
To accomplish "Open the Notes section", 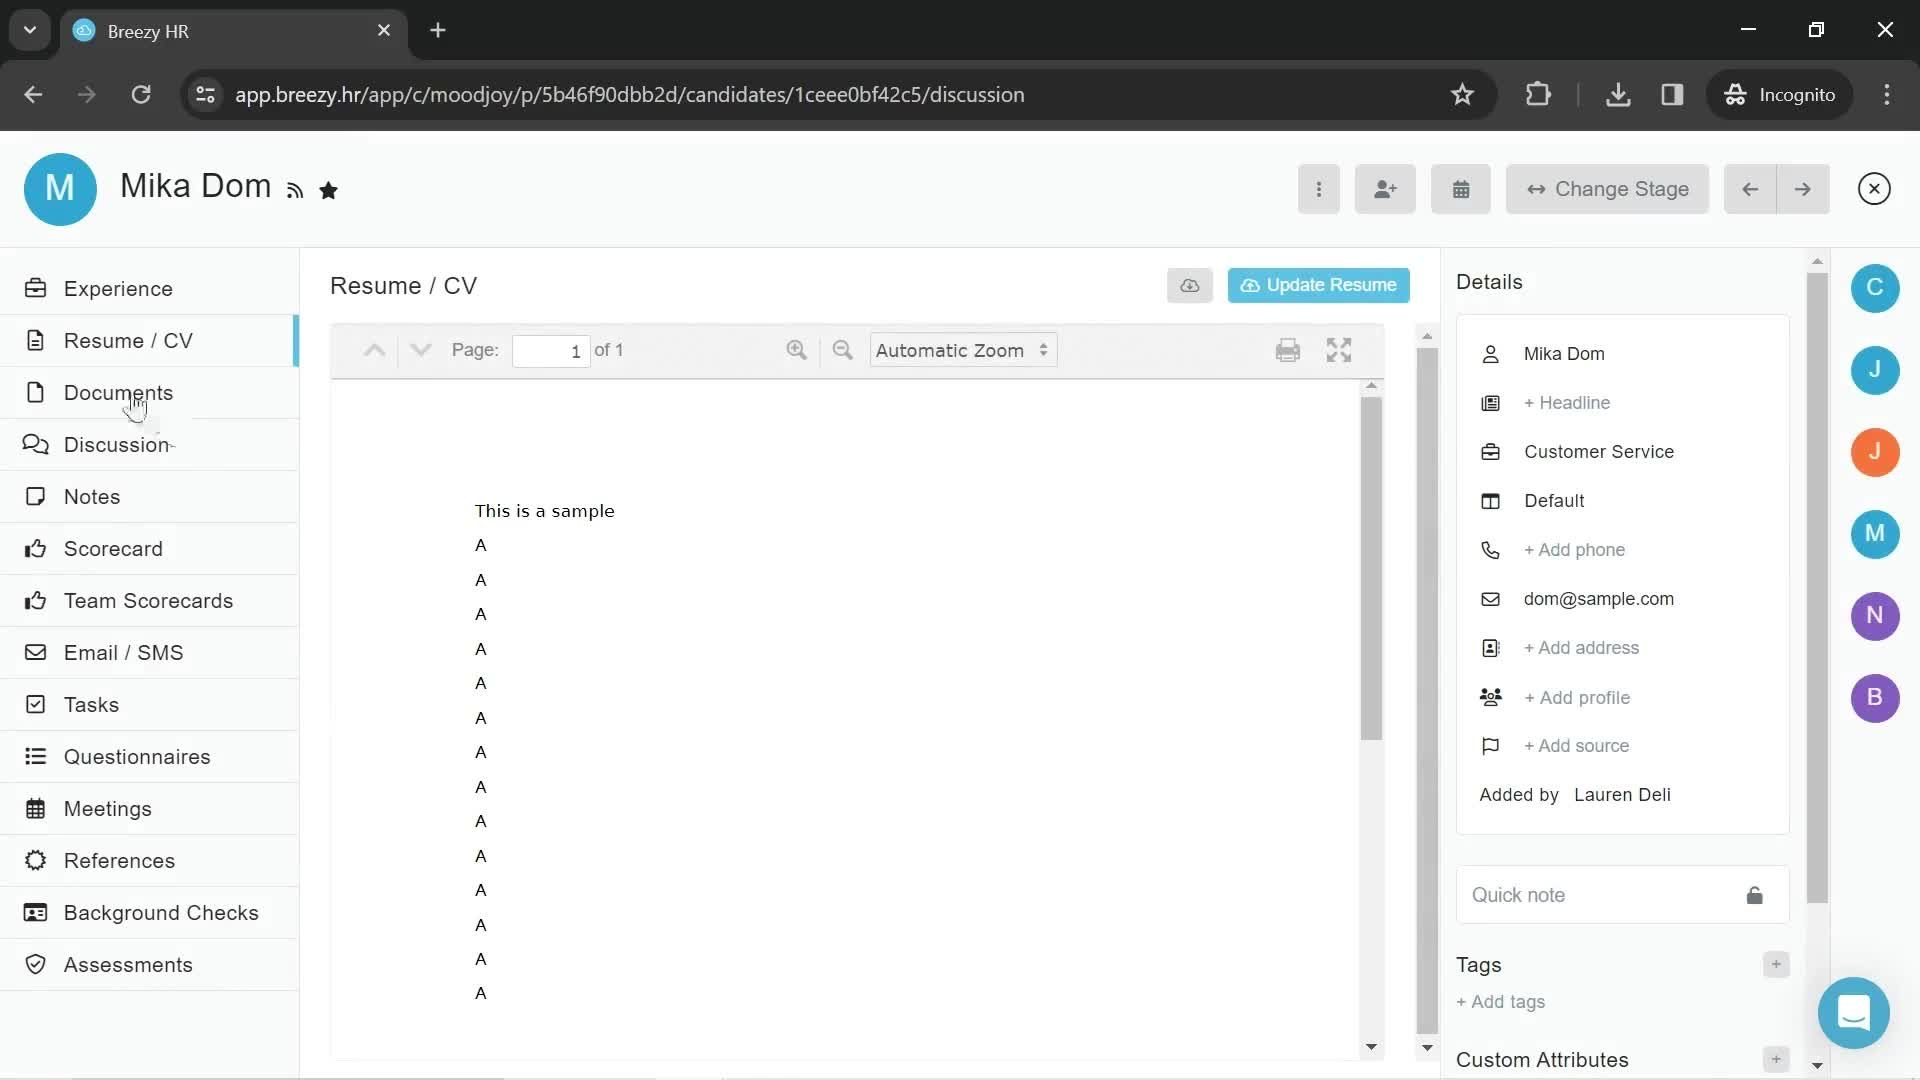I will point(150,497).
